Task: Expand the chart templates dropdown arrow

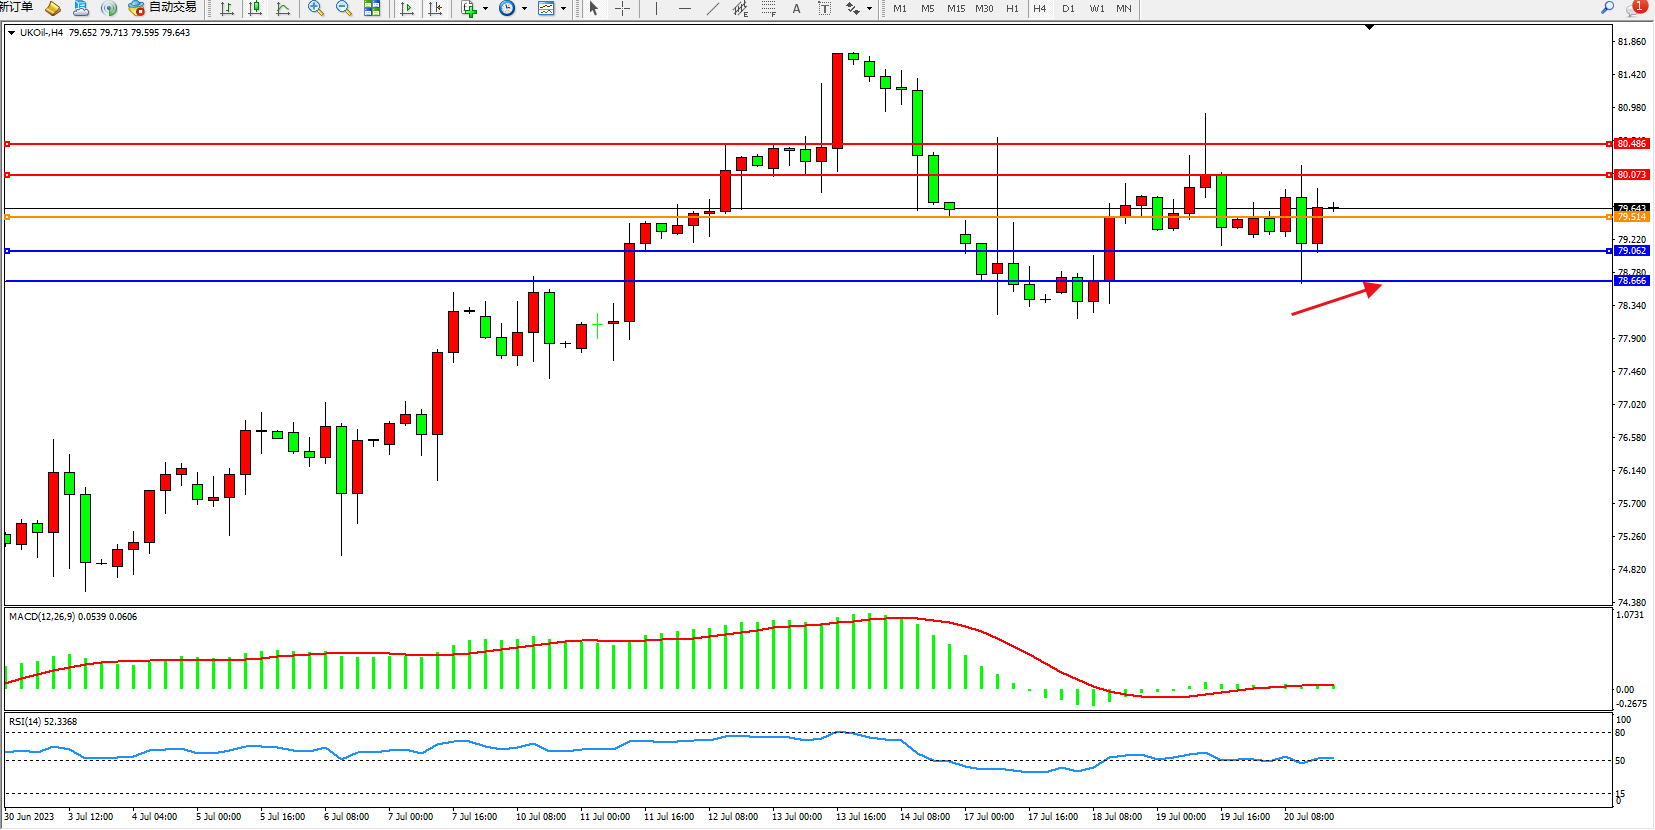Action: 563,9
